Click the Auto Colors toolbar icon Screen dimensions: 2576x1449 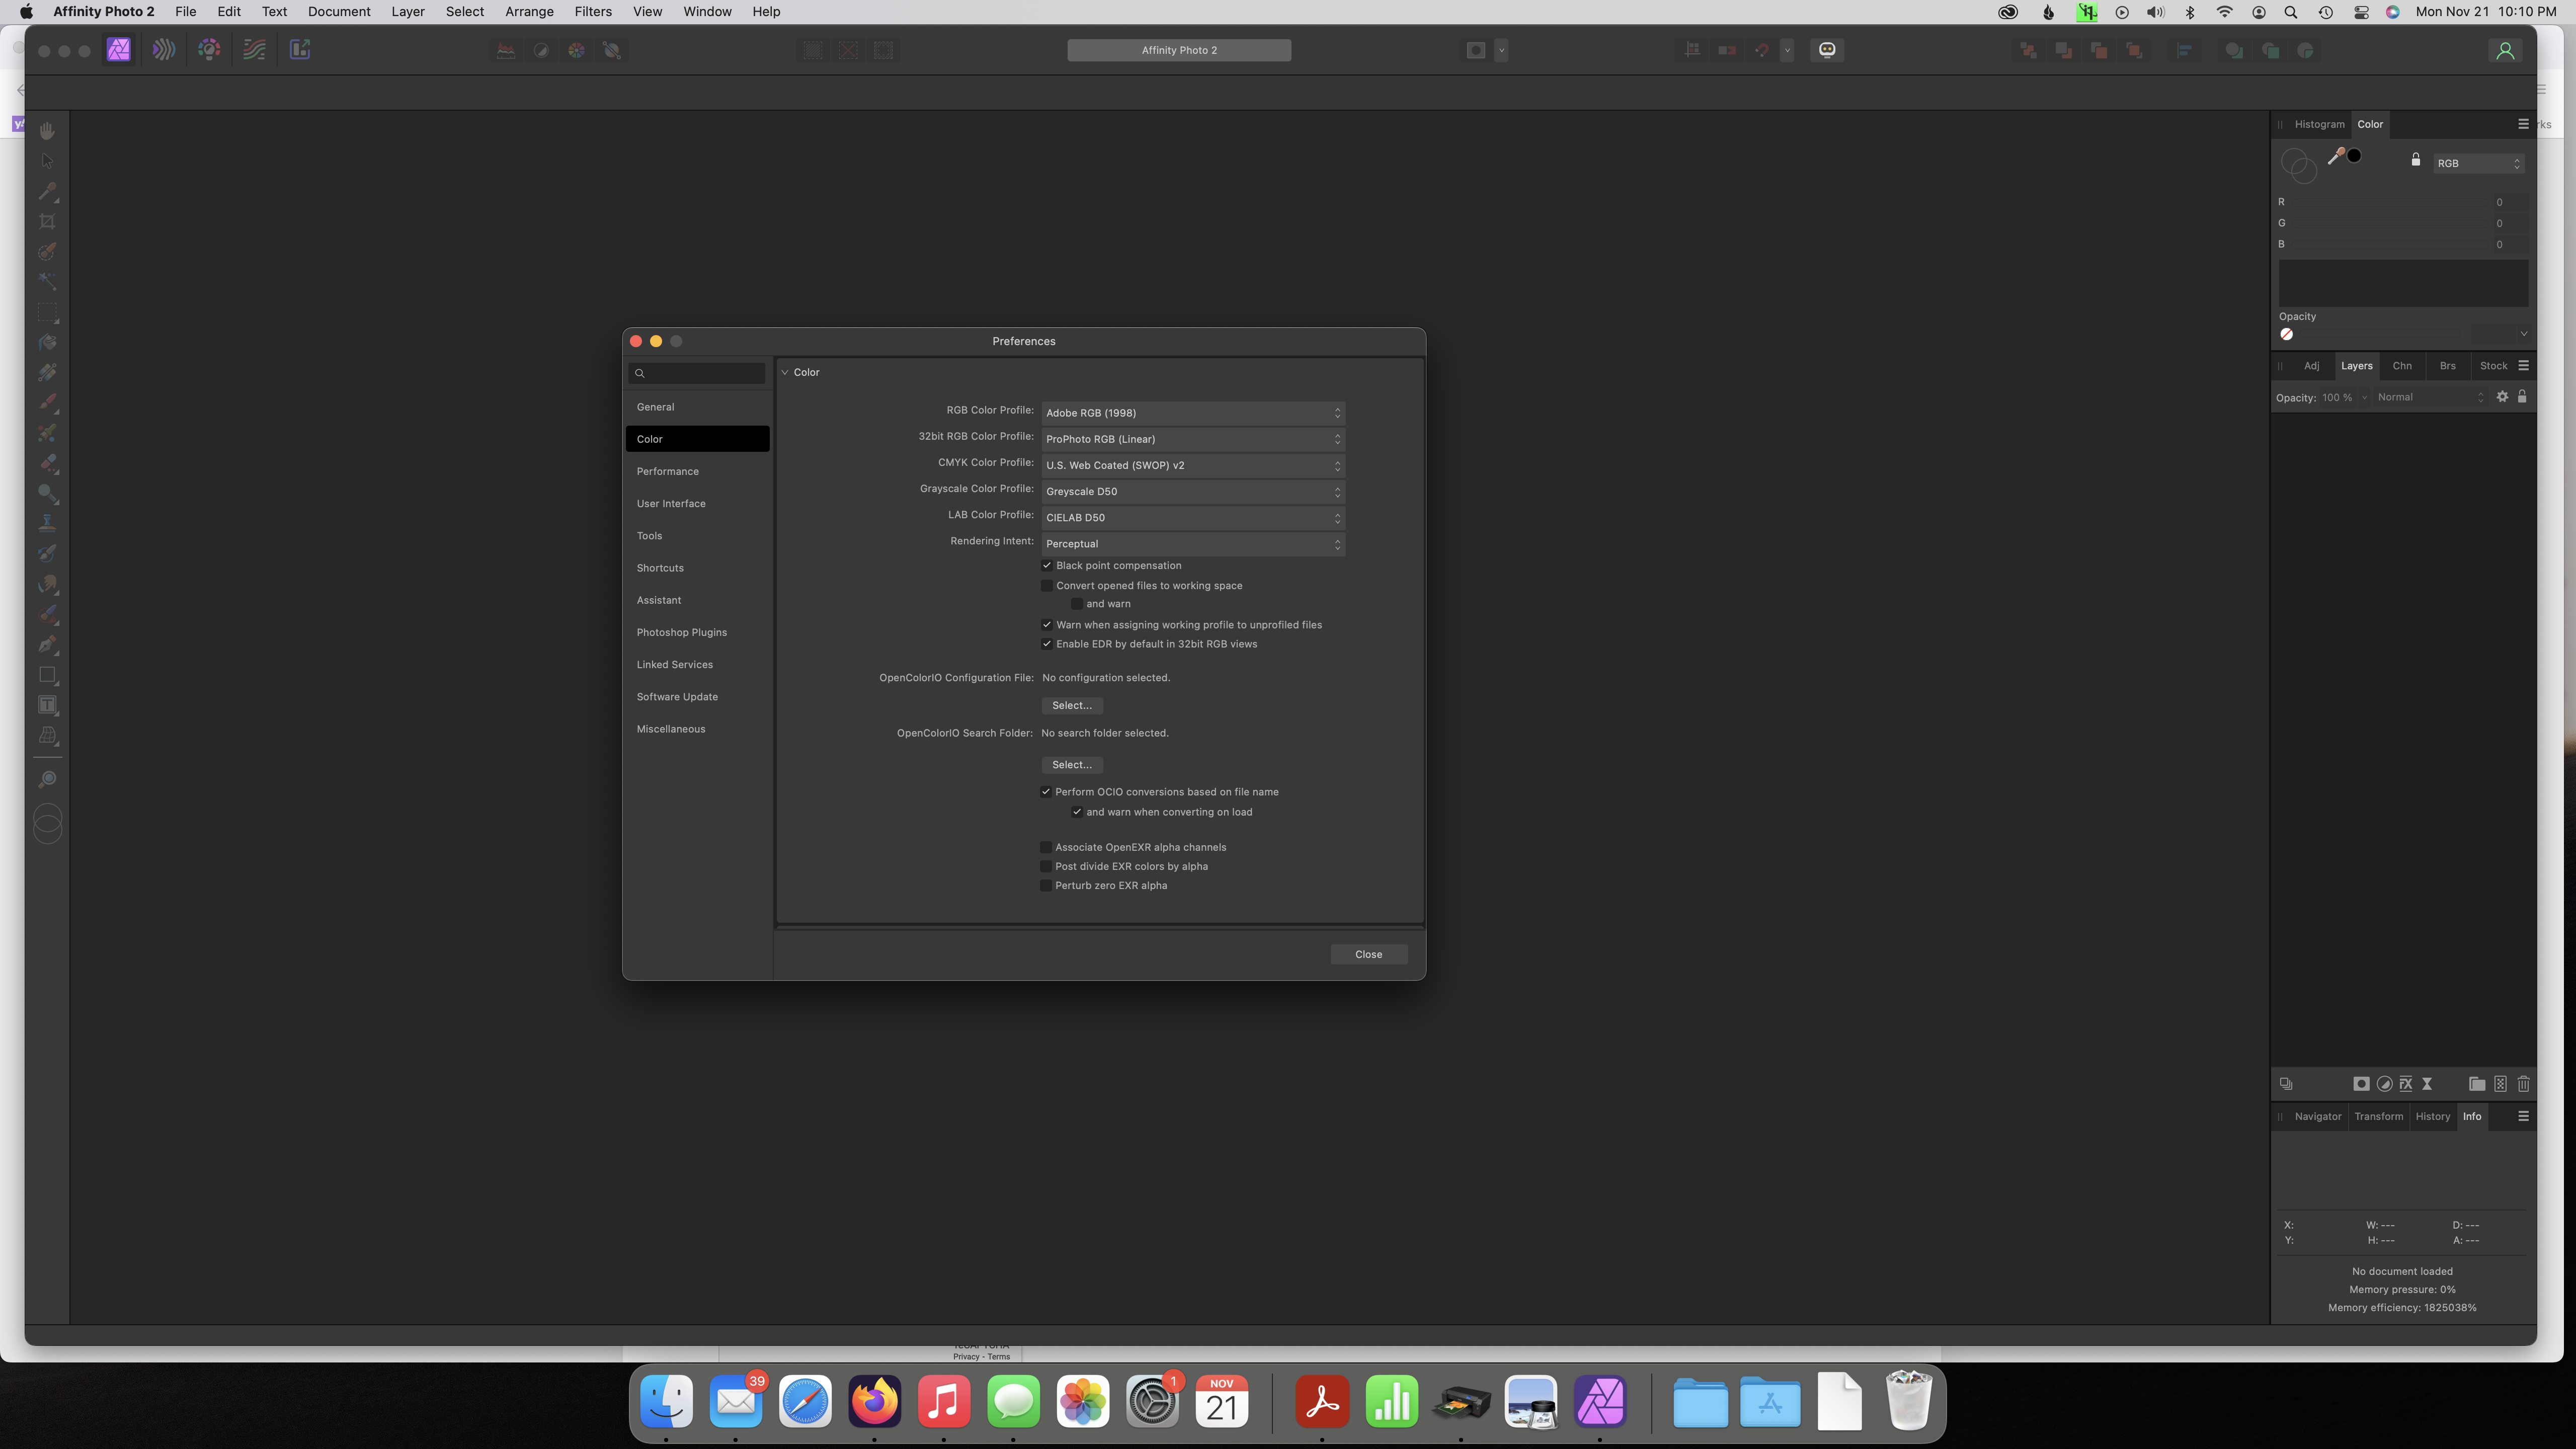[x=577, y=50]
